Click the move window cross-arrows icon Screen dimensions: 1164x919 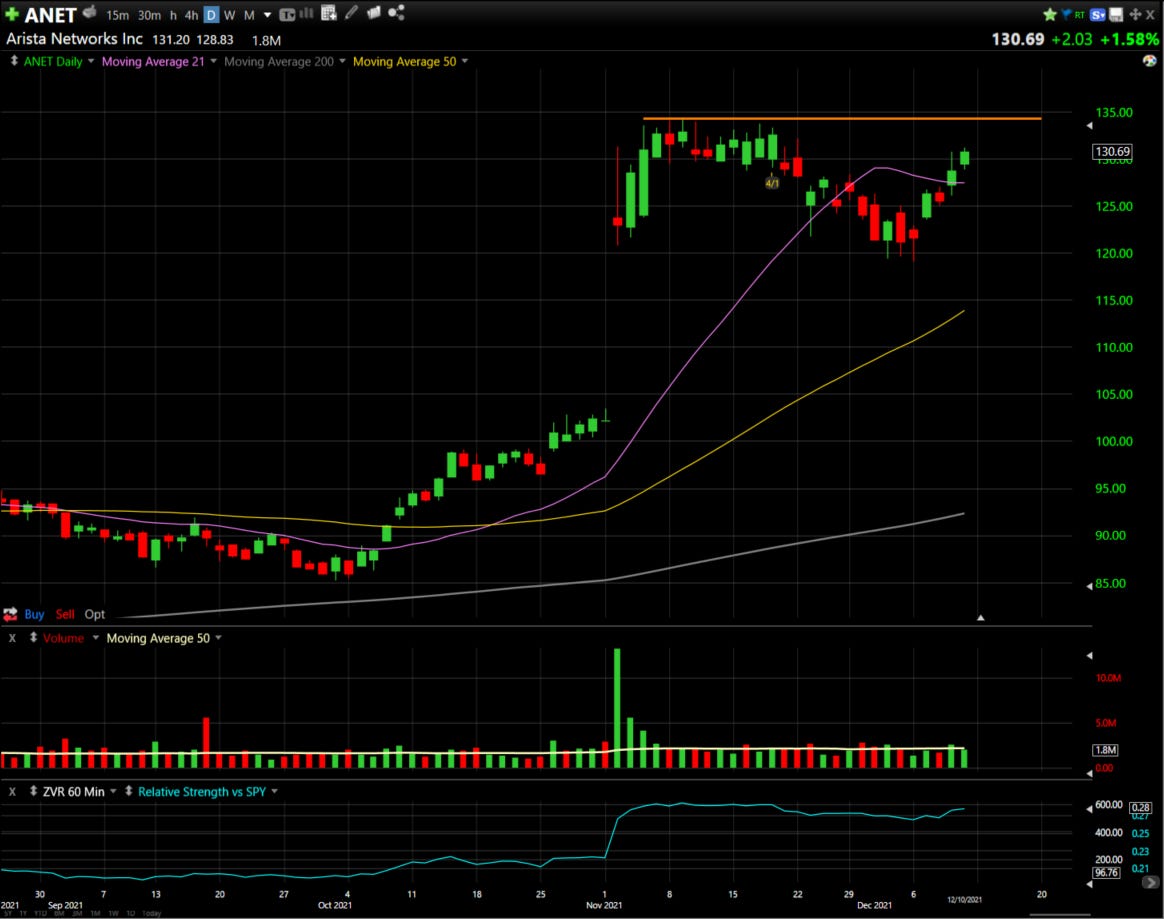click(x=1135, y=14)
